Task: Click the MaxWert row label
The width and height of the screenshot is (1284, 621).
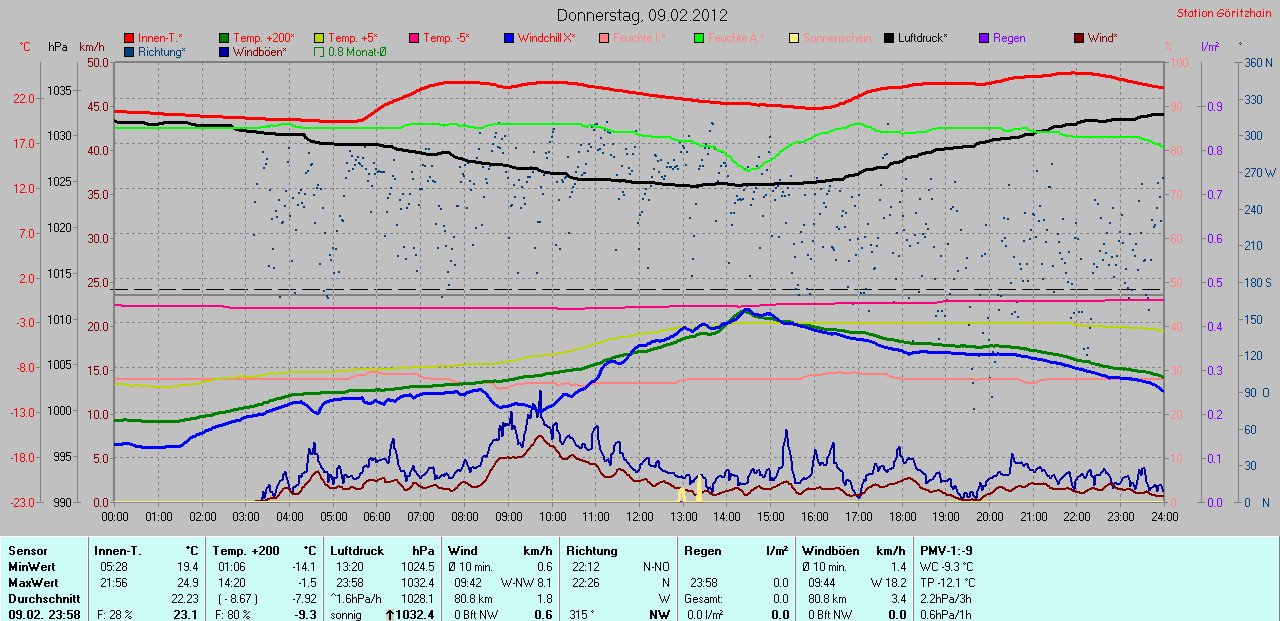Action: tap(33, 583)
